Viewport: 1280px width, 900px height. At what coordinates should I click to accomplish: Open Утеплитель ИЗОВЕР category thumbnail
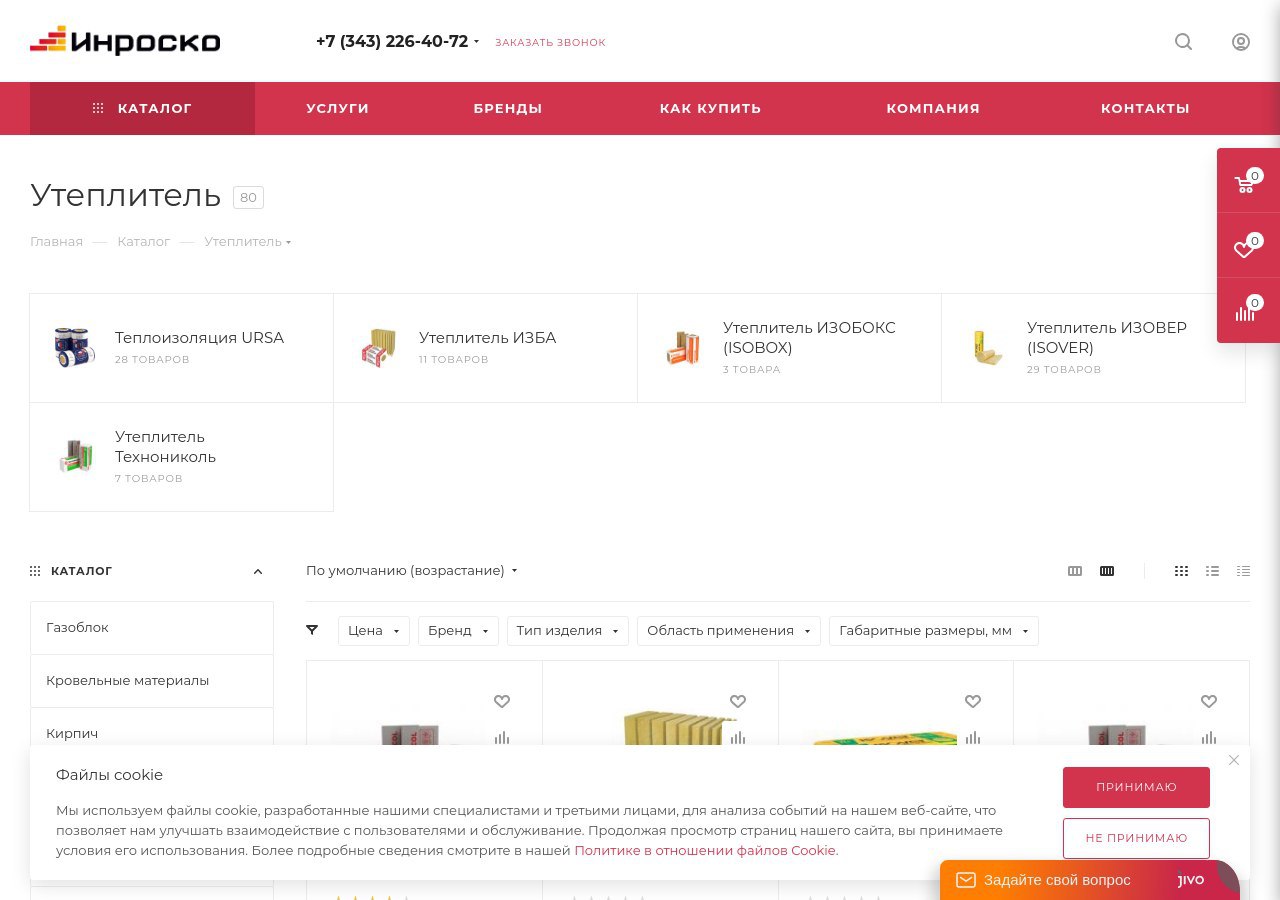click(987, 347)
